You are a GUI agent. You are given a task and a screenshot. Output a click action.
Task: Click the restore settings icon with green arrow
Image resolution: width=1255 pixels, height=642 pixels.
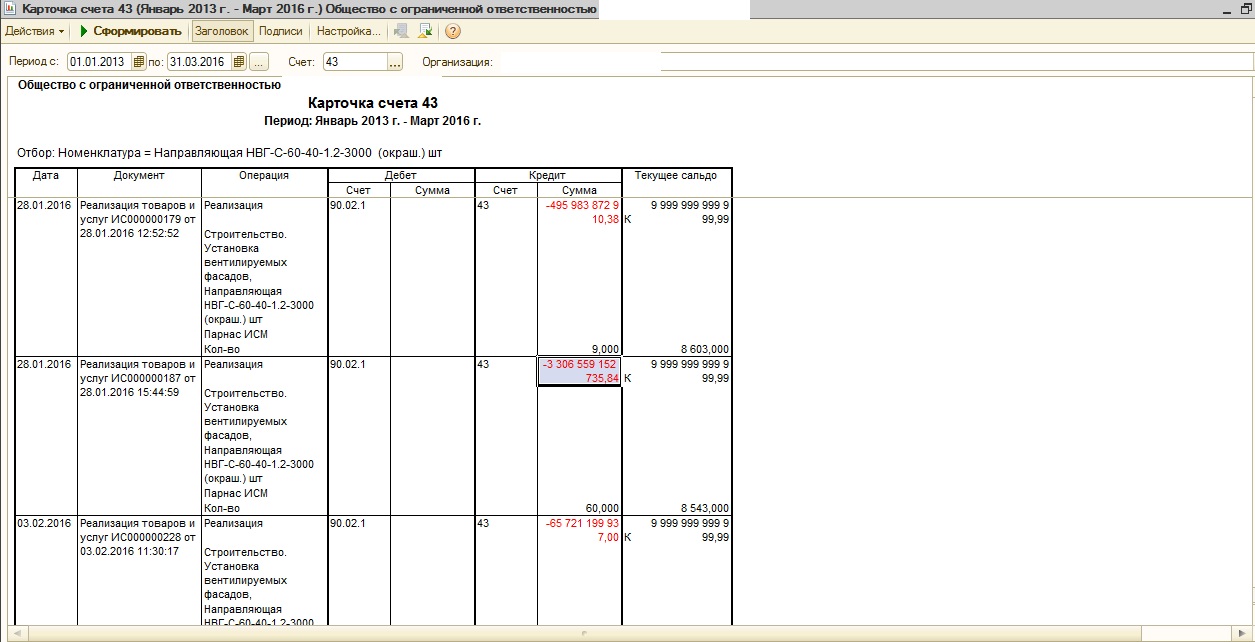coord(426,31)
